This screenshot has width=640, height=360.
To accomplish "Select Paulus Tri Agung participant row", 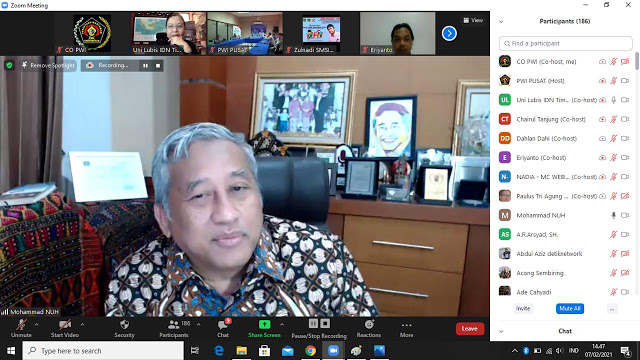I will (565, 196).
